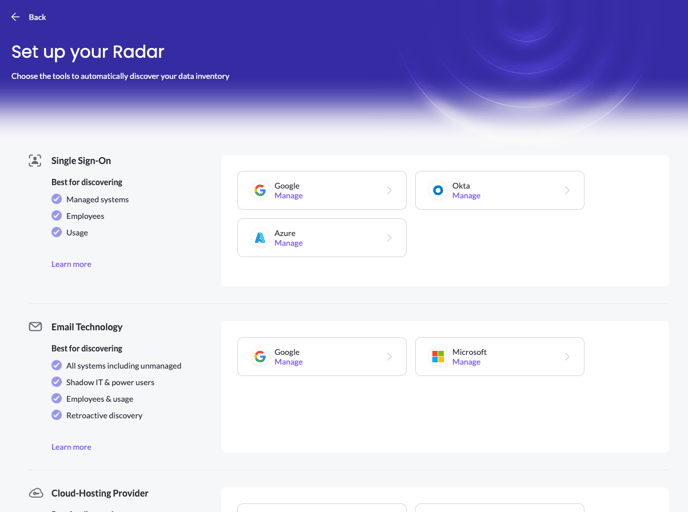Select the Email Technology heading
This screenshot has height=512, width=688.
pyautogui.click(x=87, y=327)
